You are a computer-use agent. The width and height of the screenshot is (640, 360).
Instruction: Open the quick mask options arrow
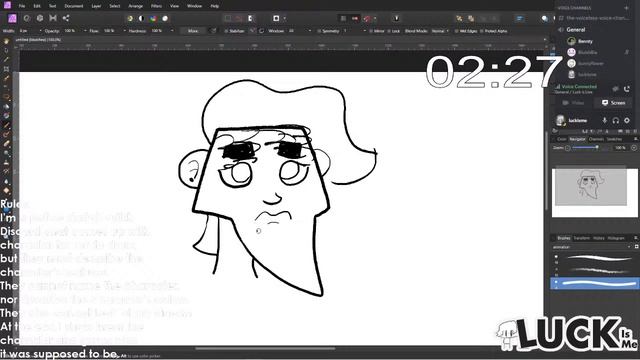click(x=284, y=18)
